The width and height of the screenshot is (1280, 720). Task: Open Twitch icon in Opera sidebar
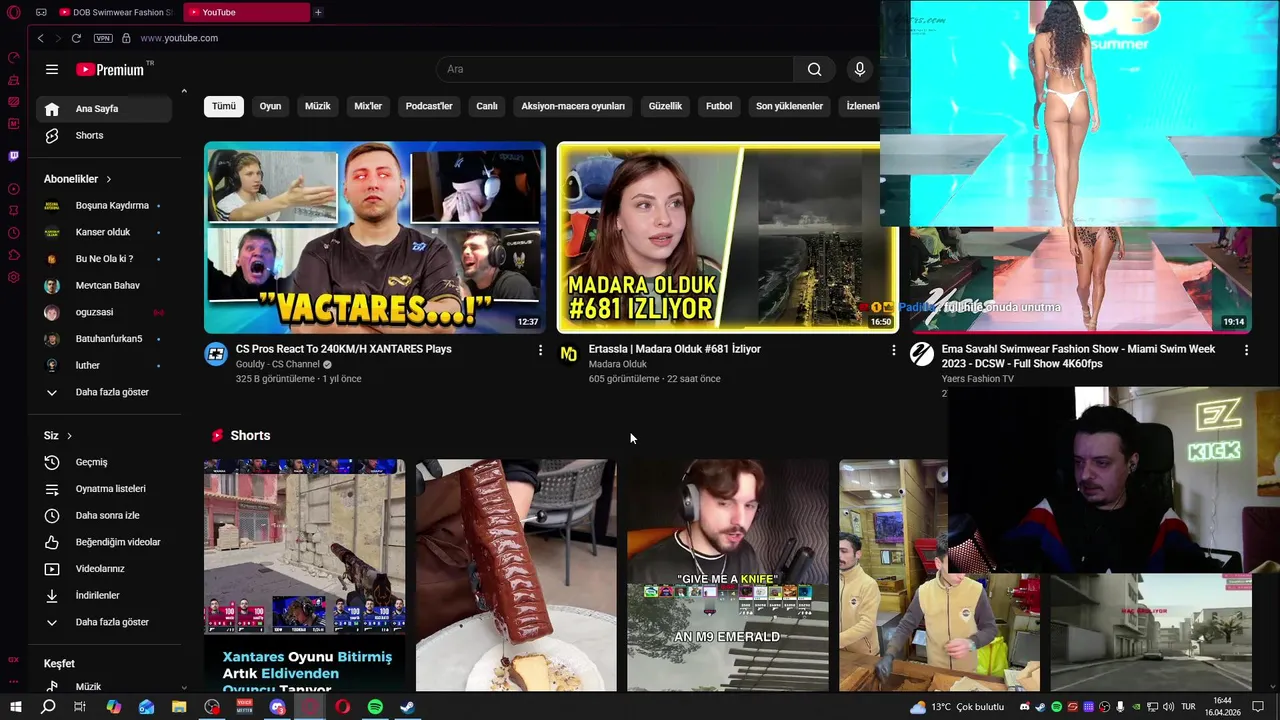(x=14, y=156)
